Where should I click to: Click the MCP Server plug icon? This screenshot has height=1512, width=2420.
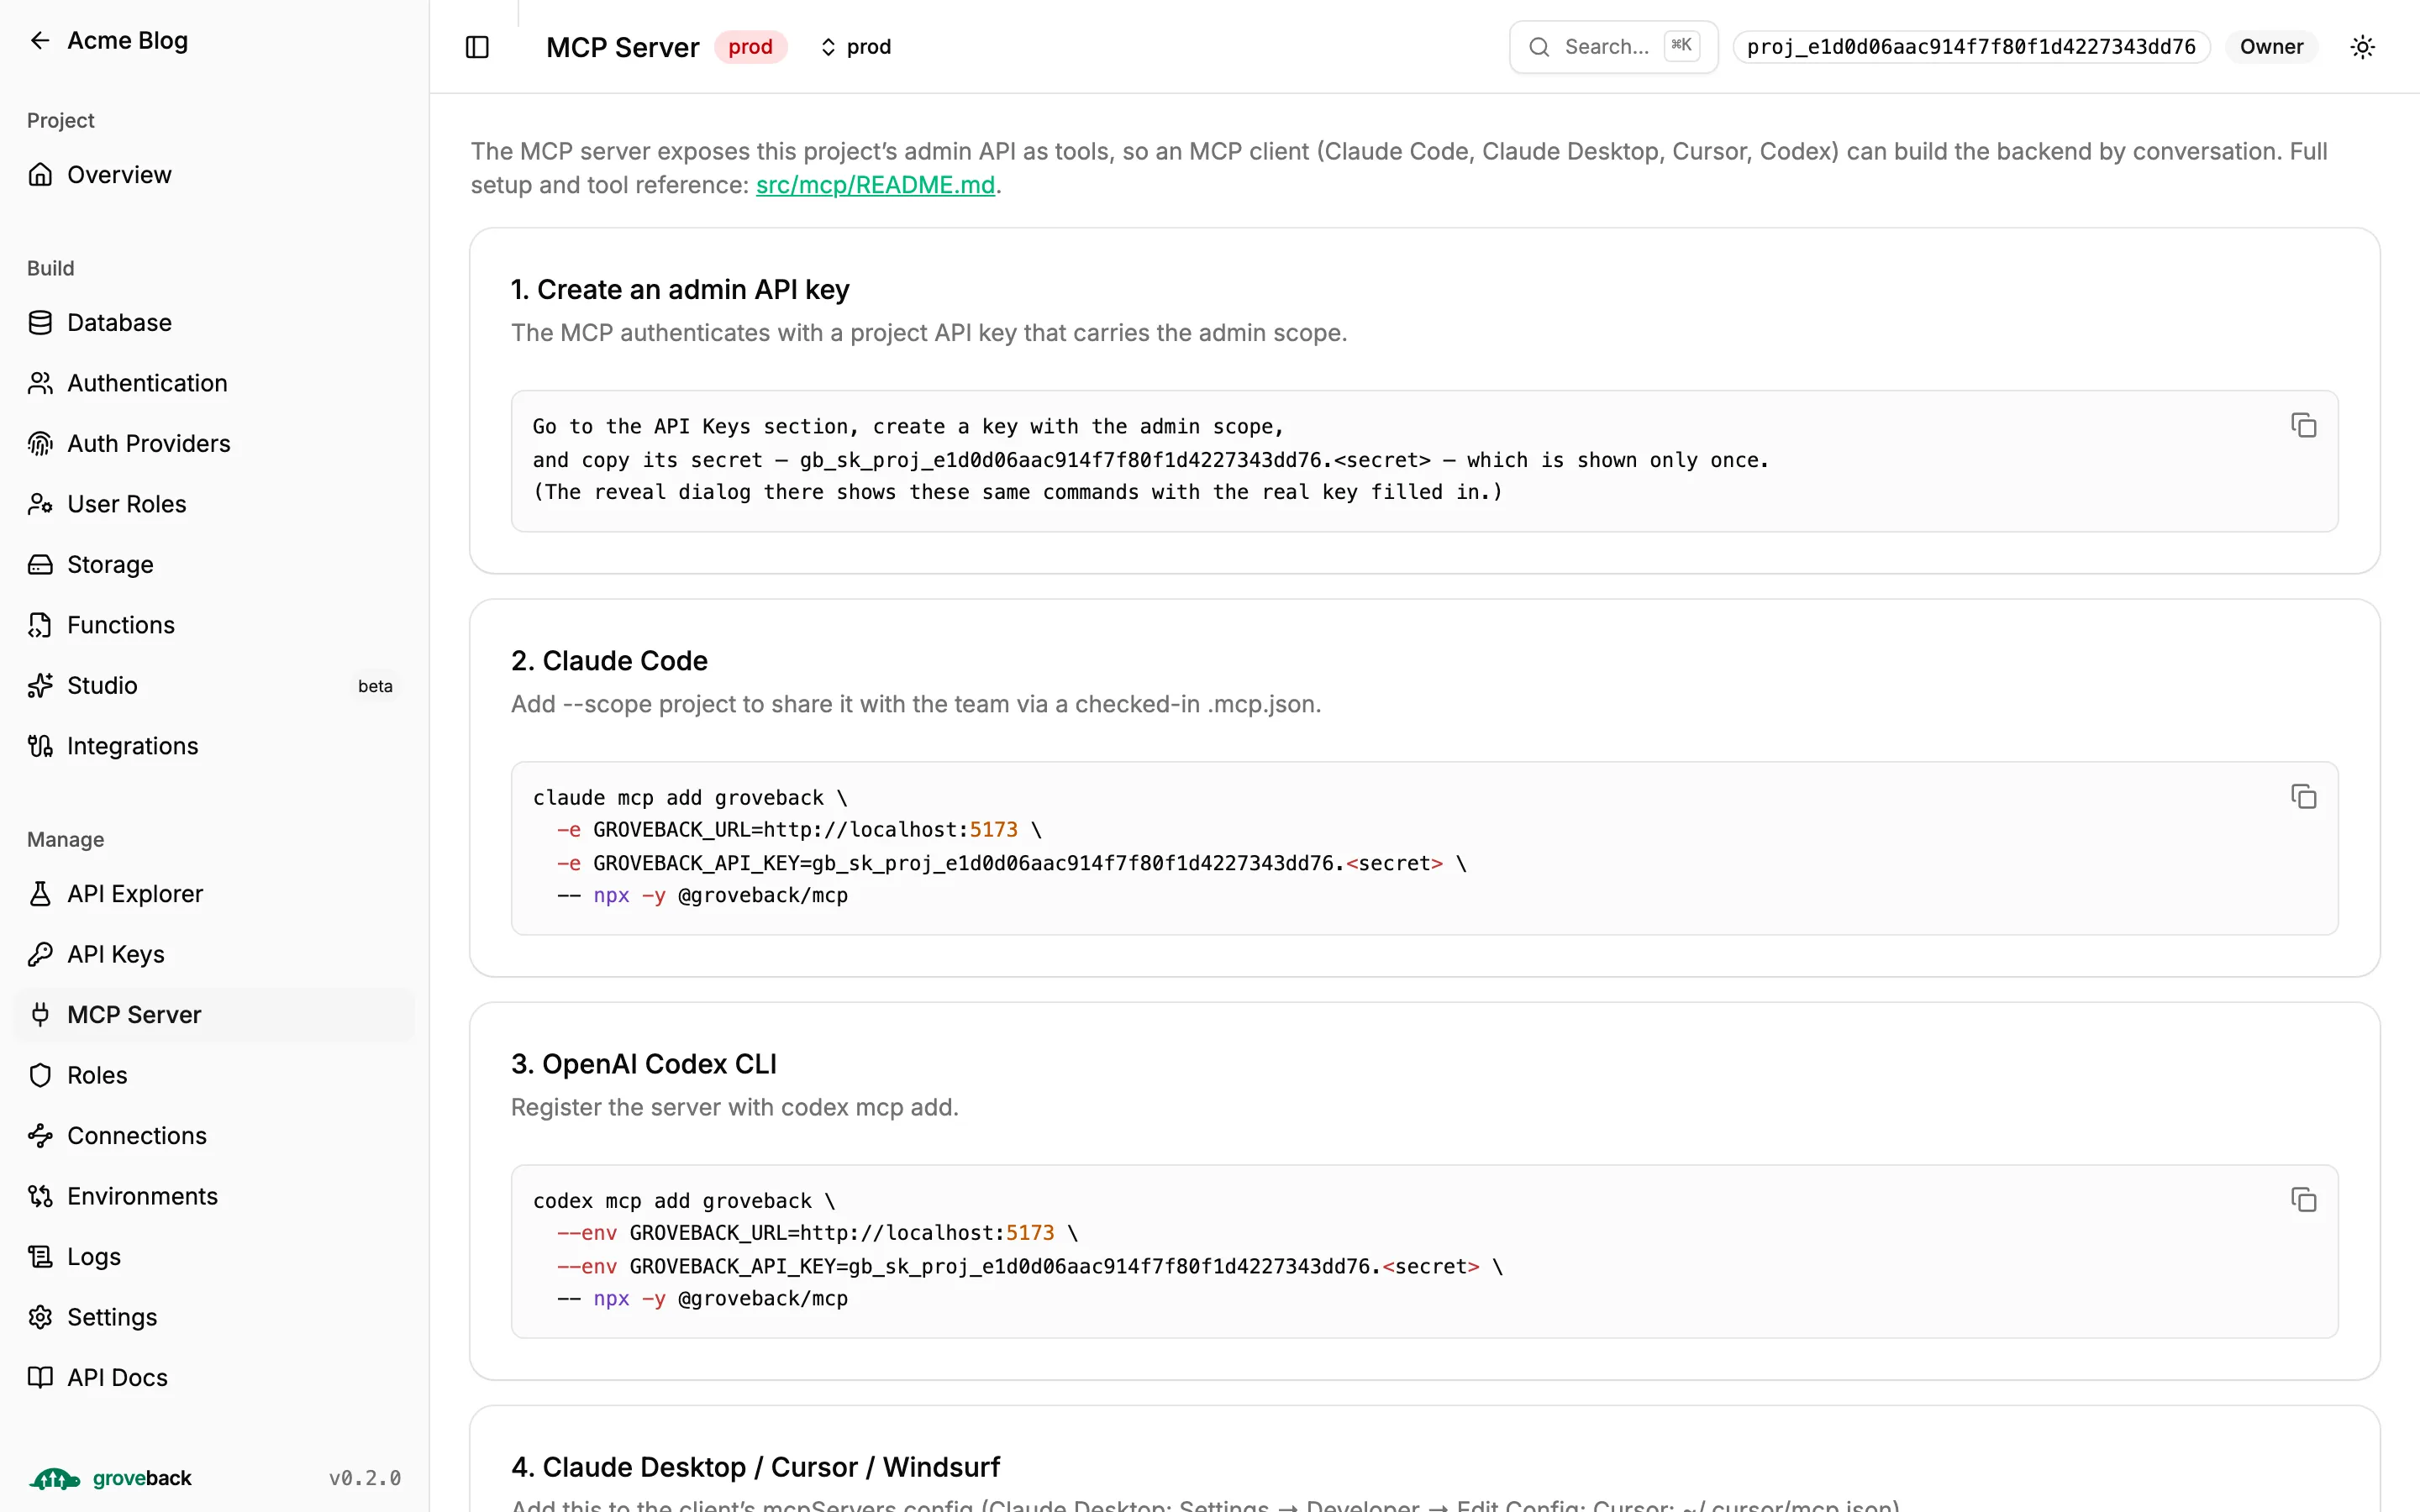click(x=40, y=1015)
